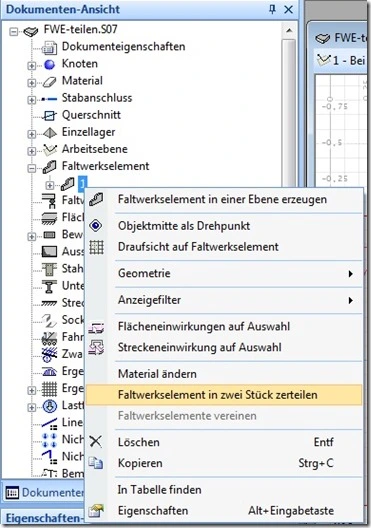
Task: Collapse the Faltwerkselement tree node
Action: click(x=32, y=168)
